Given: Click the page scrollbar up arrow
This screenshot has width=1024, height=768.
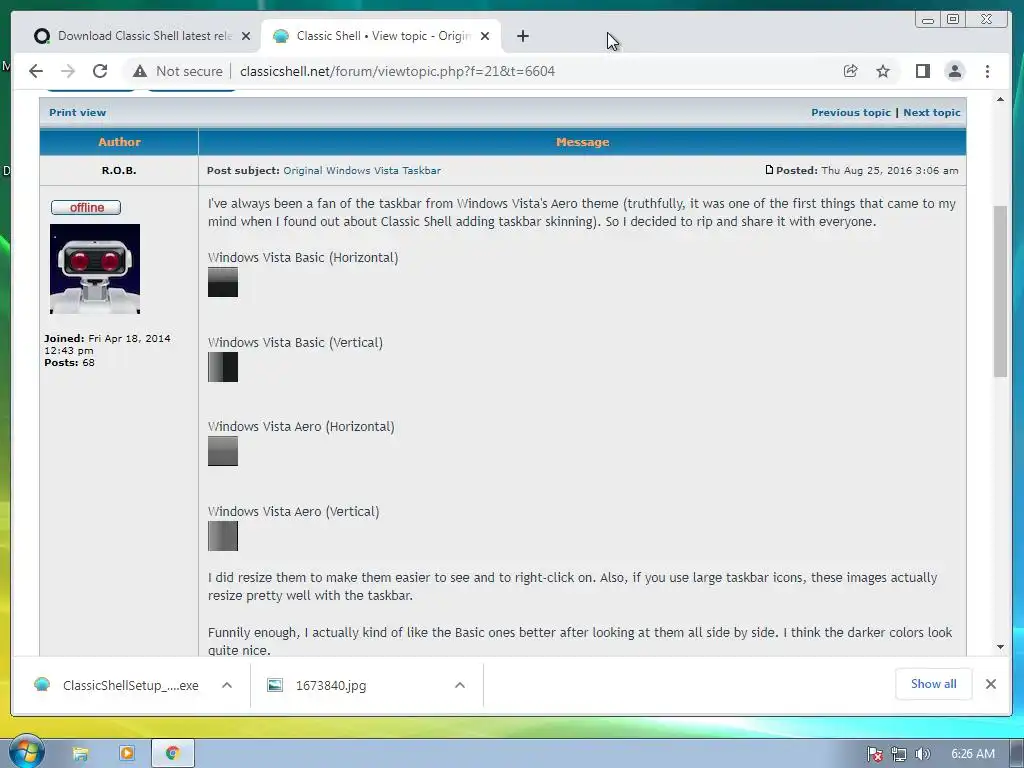Looking at the screenshot, I should tap(1000, 99).
